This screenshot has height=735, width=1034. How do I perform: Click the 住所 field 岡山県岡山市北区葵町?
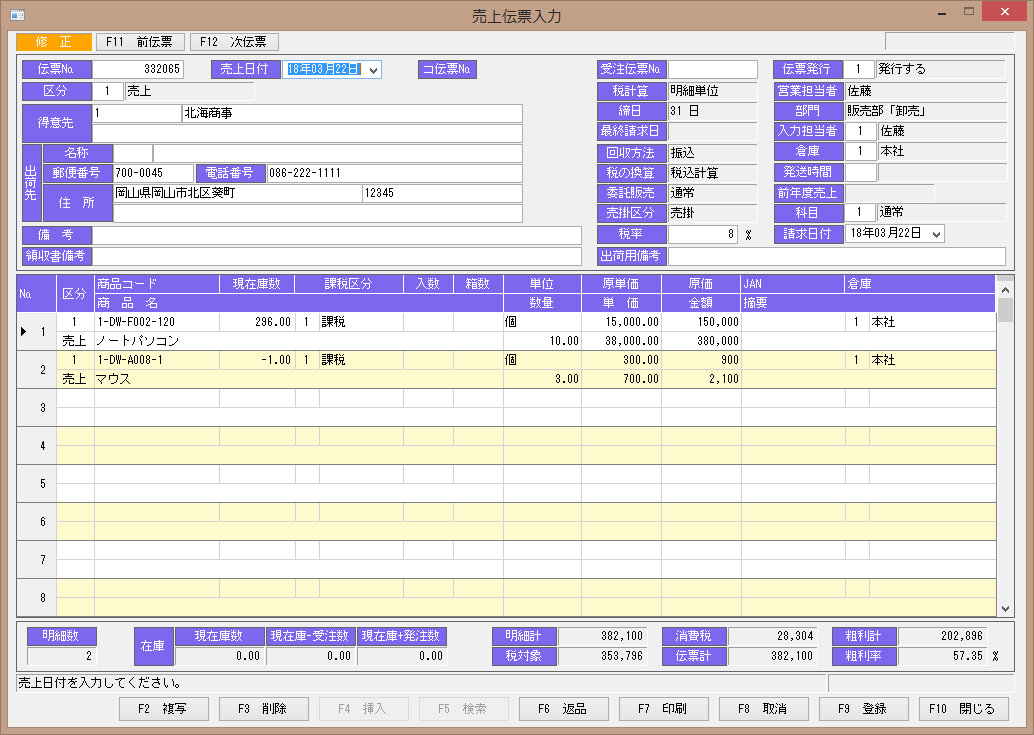click(238, 193)
